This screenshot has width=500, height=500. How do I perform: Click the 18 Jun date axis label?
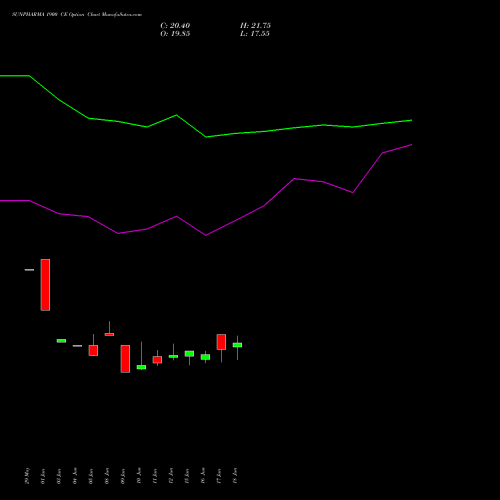[x=235, y=476]
